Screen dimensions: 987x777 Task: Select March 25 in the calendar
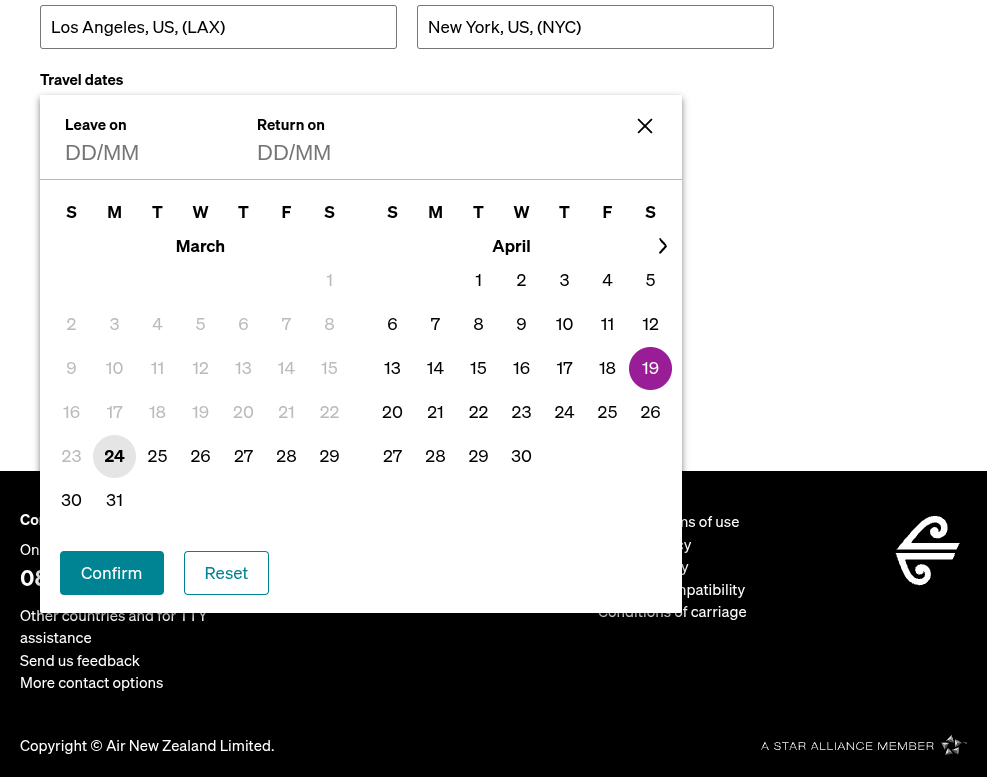tap(157, 457)
